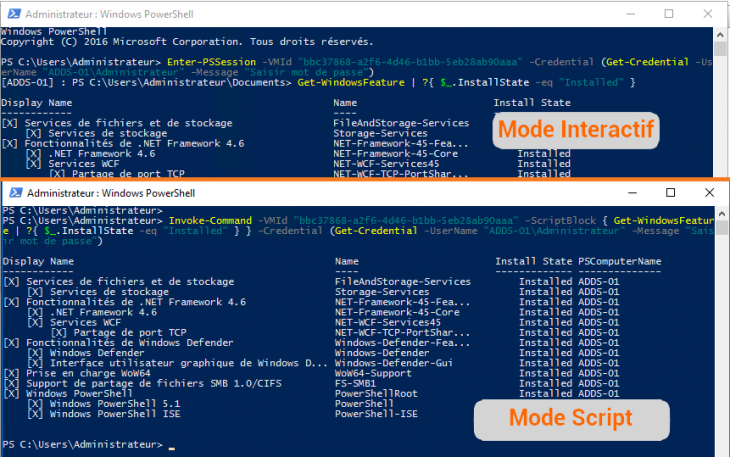This screenshot has height=457, width=730.
Task: Click 'Get-Credential' in the top window command
Action: tap(647, 62)
